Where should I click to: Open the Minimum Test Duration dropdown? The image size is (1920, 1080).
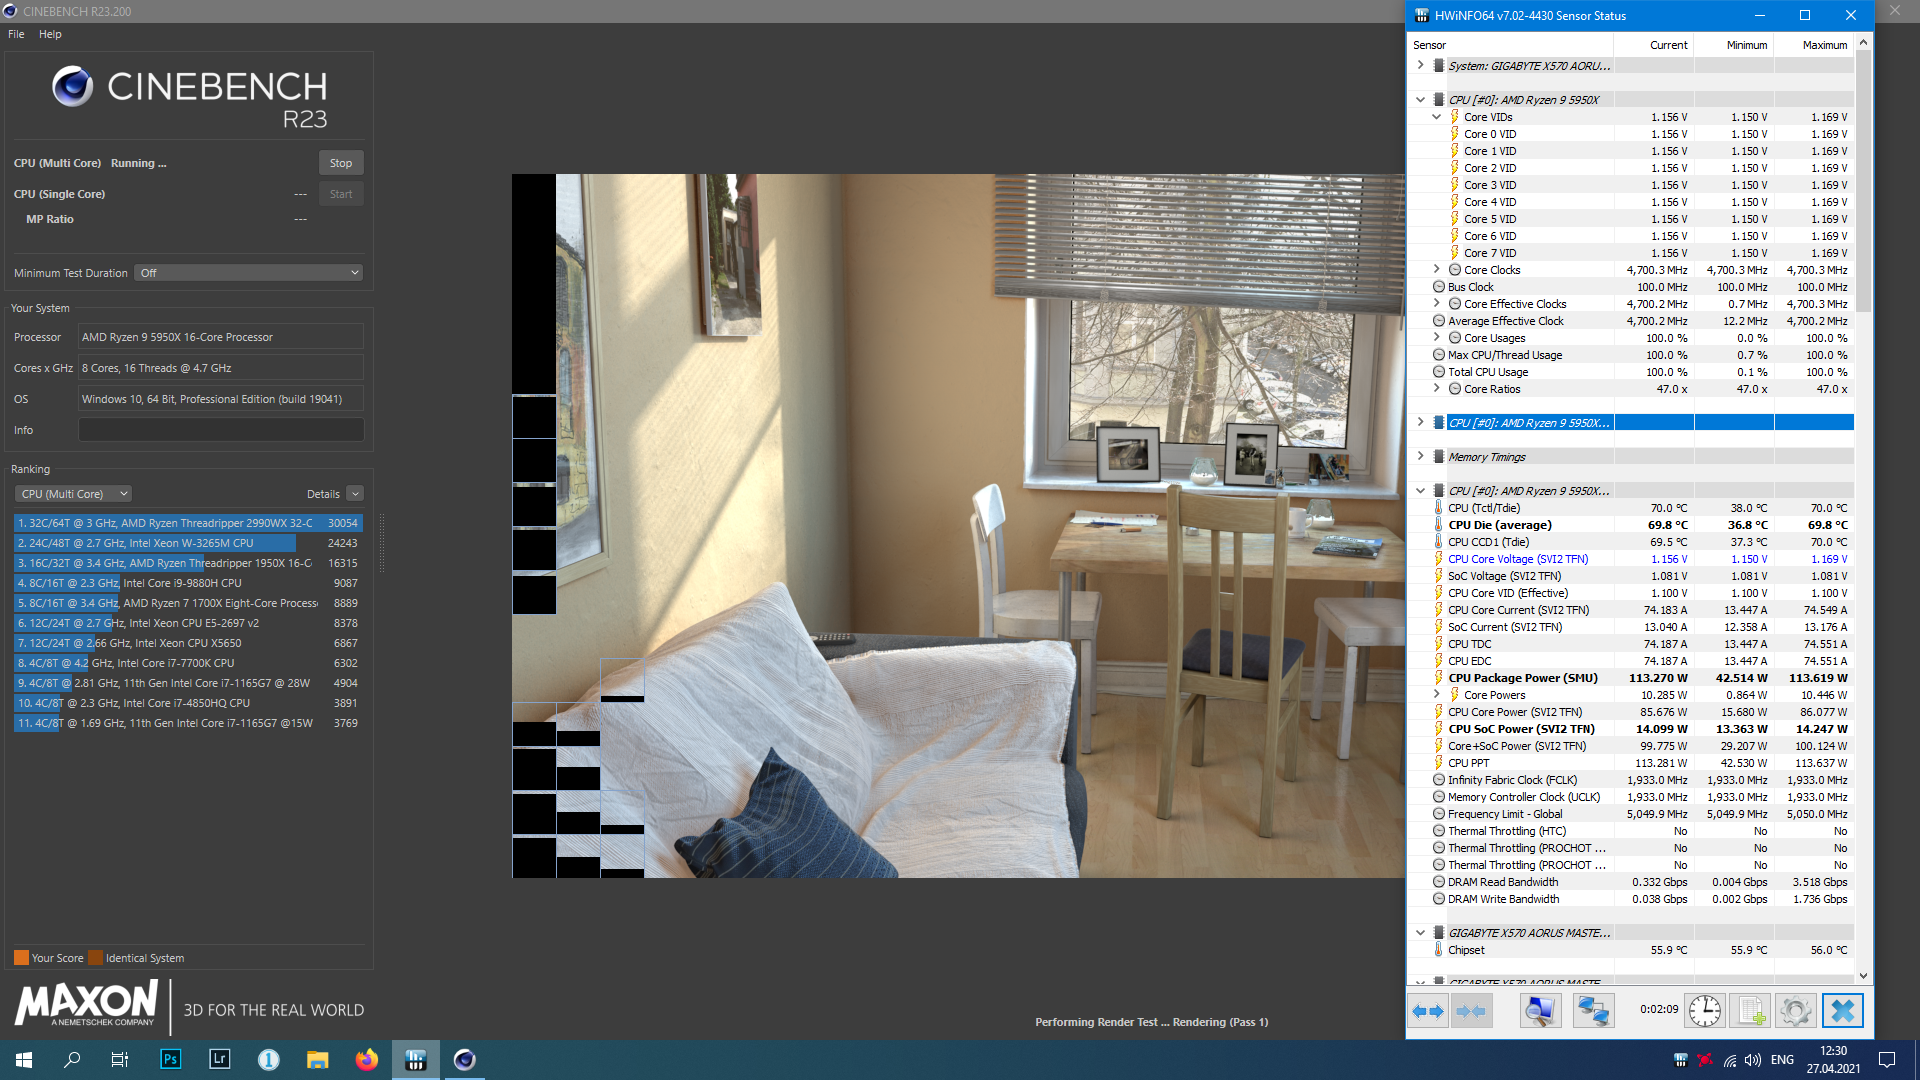[x=248, y=273]
